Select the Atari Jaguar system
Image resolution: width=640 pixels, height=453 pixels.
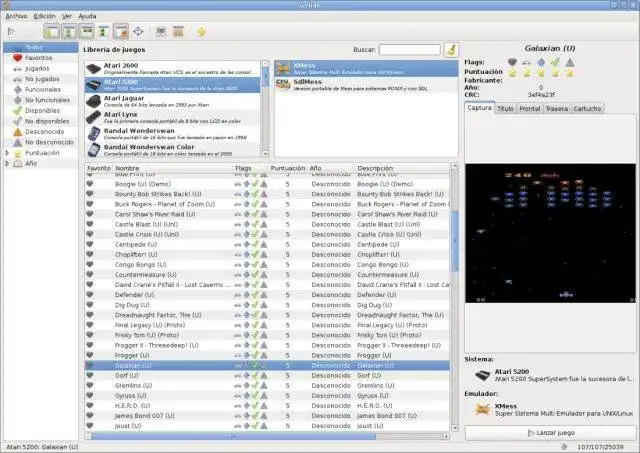172,101
